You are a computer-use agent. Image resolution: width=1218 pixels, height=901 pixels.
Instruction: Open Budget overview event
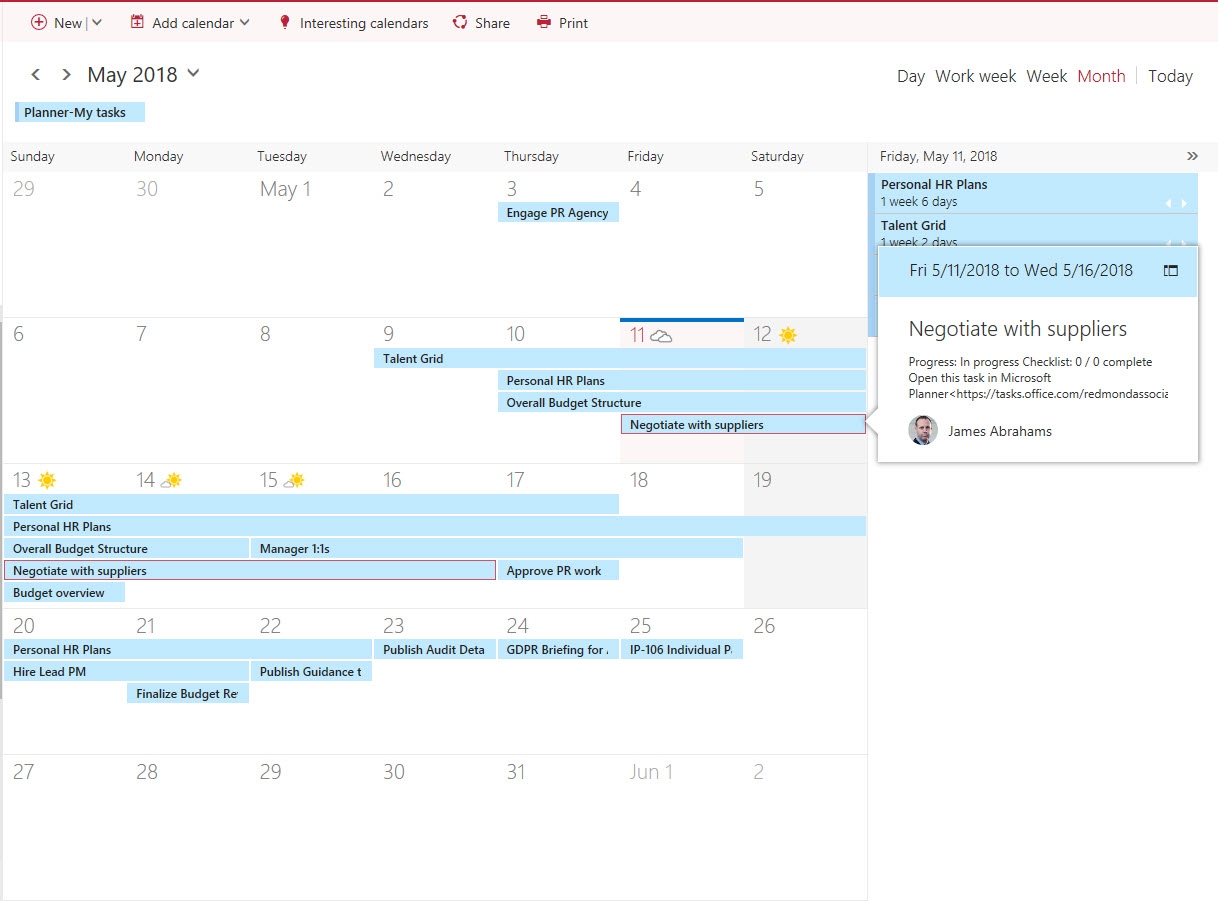[65, 592]
